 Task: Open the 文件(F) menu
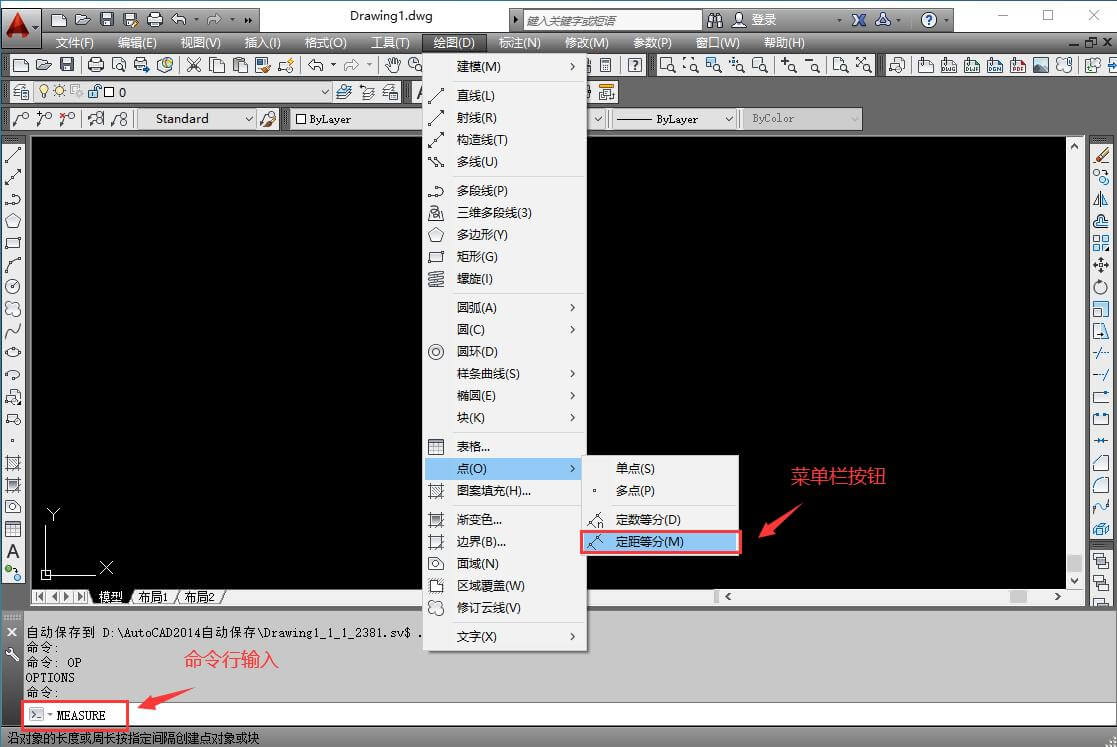tap(75, 43)
